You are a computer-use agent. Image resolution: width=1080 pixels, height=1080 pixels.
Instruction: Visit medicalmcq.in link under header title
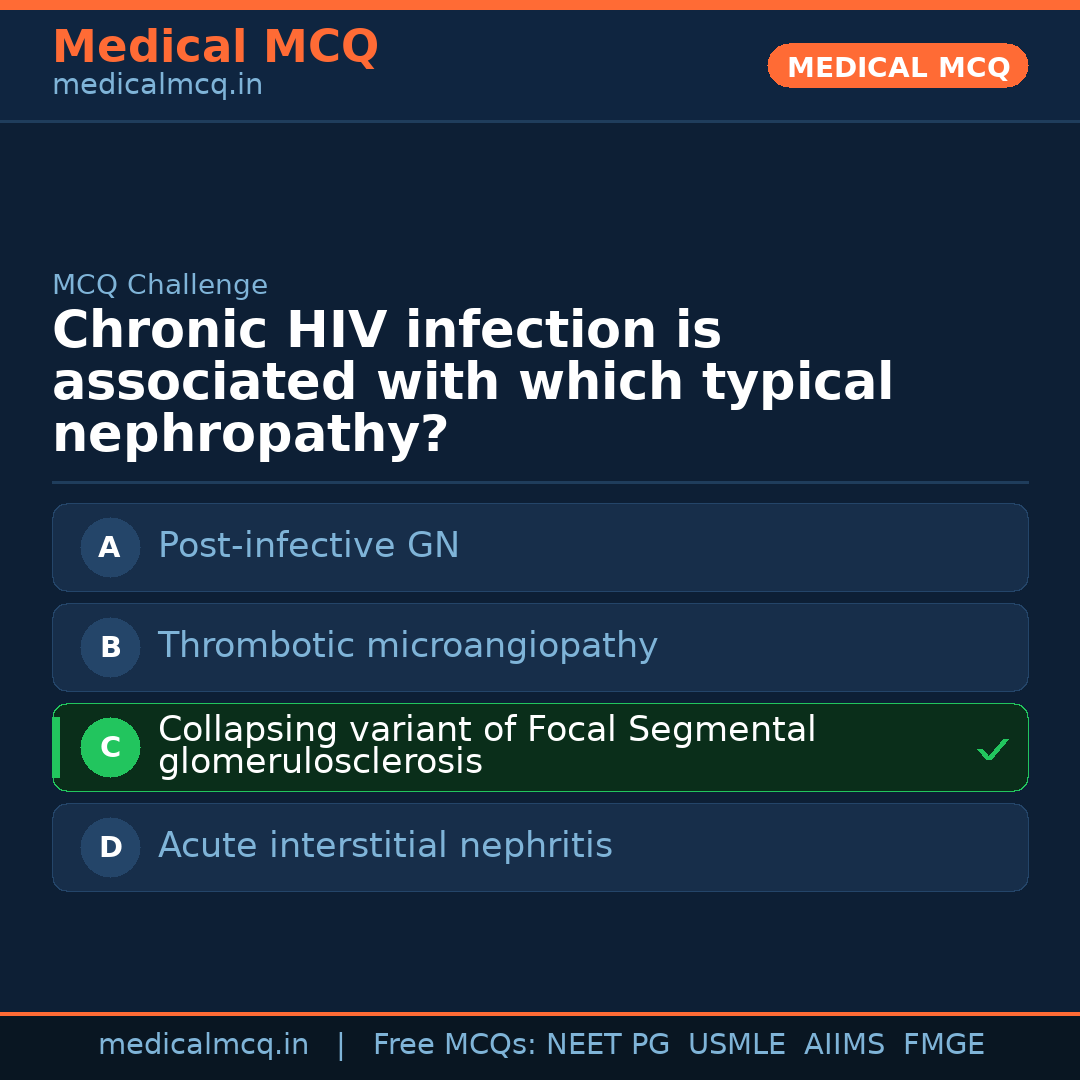pos(157,86)
